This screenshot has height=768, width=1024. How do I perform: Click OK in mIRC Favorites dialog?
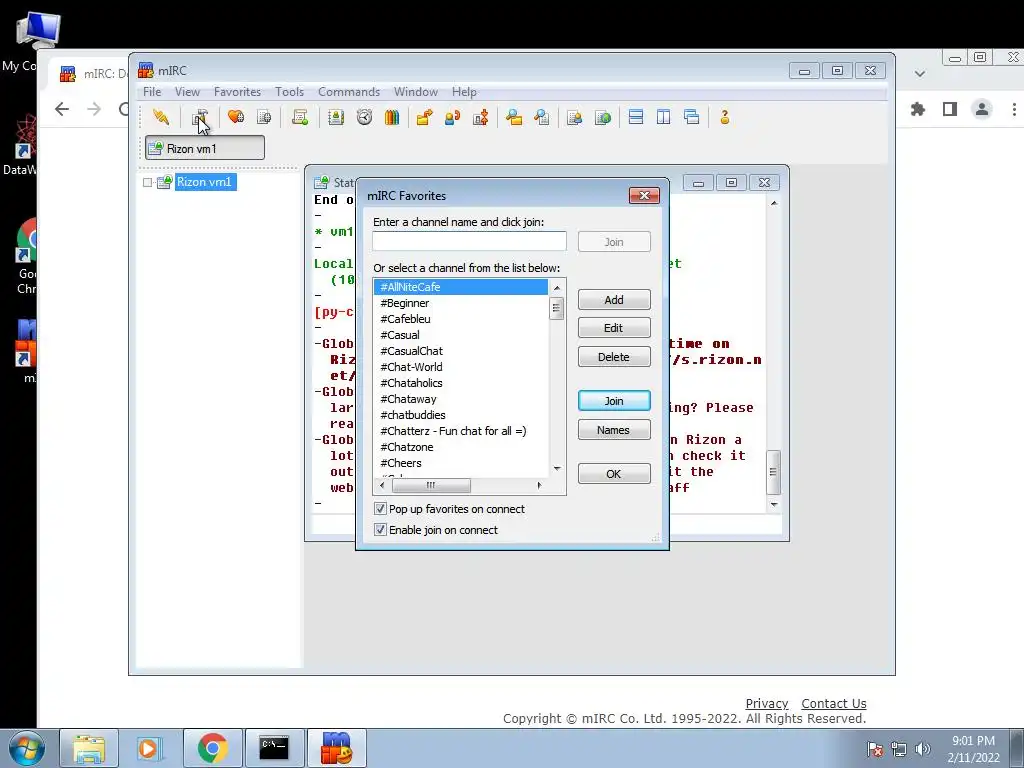coord(614,473)
